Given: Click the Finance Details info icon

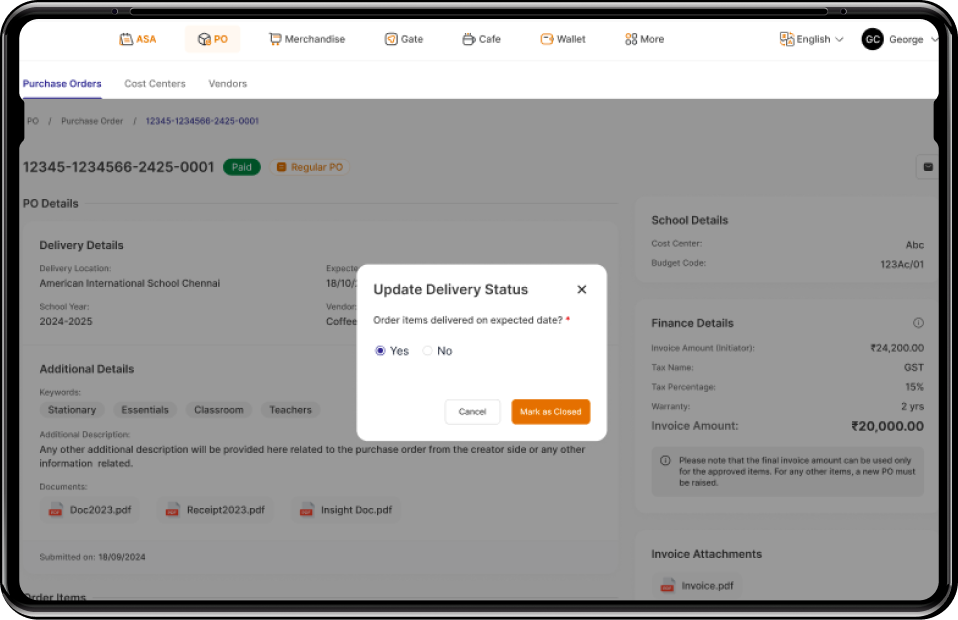Looking at the screenshot, I should point(918,323).
